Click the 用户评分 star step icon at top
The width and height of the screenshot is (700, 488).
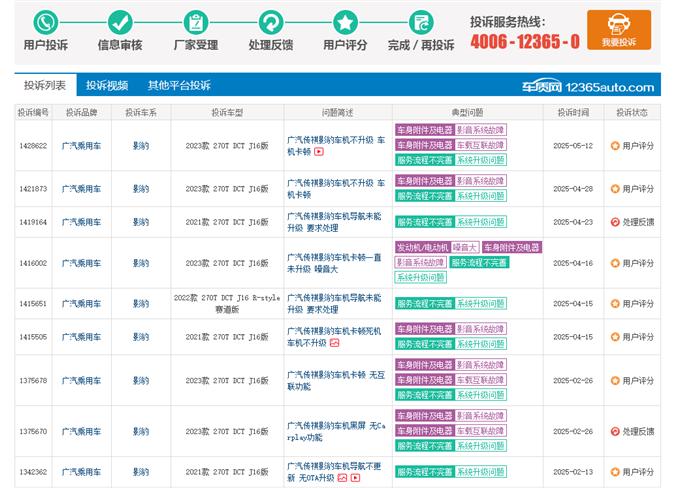(345, 22)
